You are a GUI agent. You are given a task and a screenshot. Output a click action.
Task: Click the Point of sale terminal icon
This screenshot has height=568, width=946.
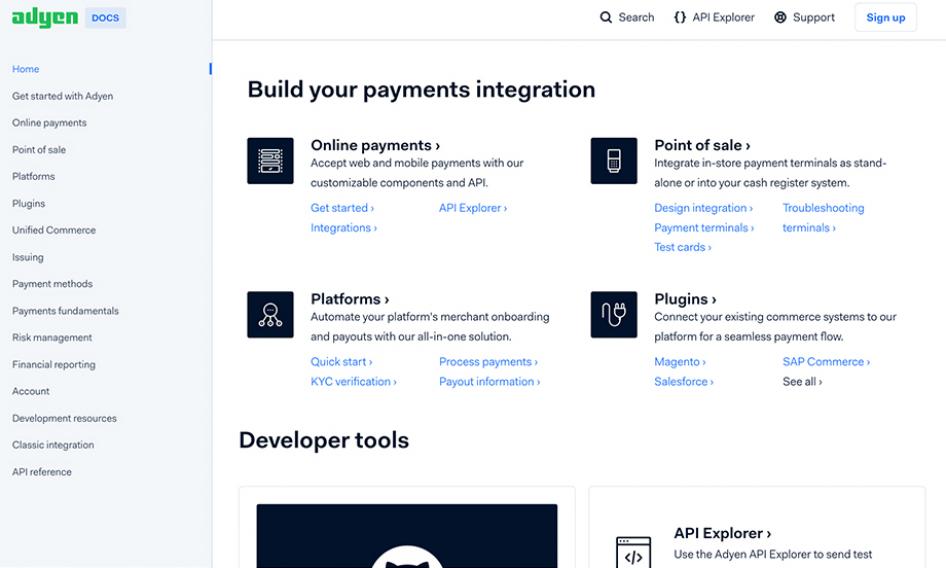tap(614, 161)
